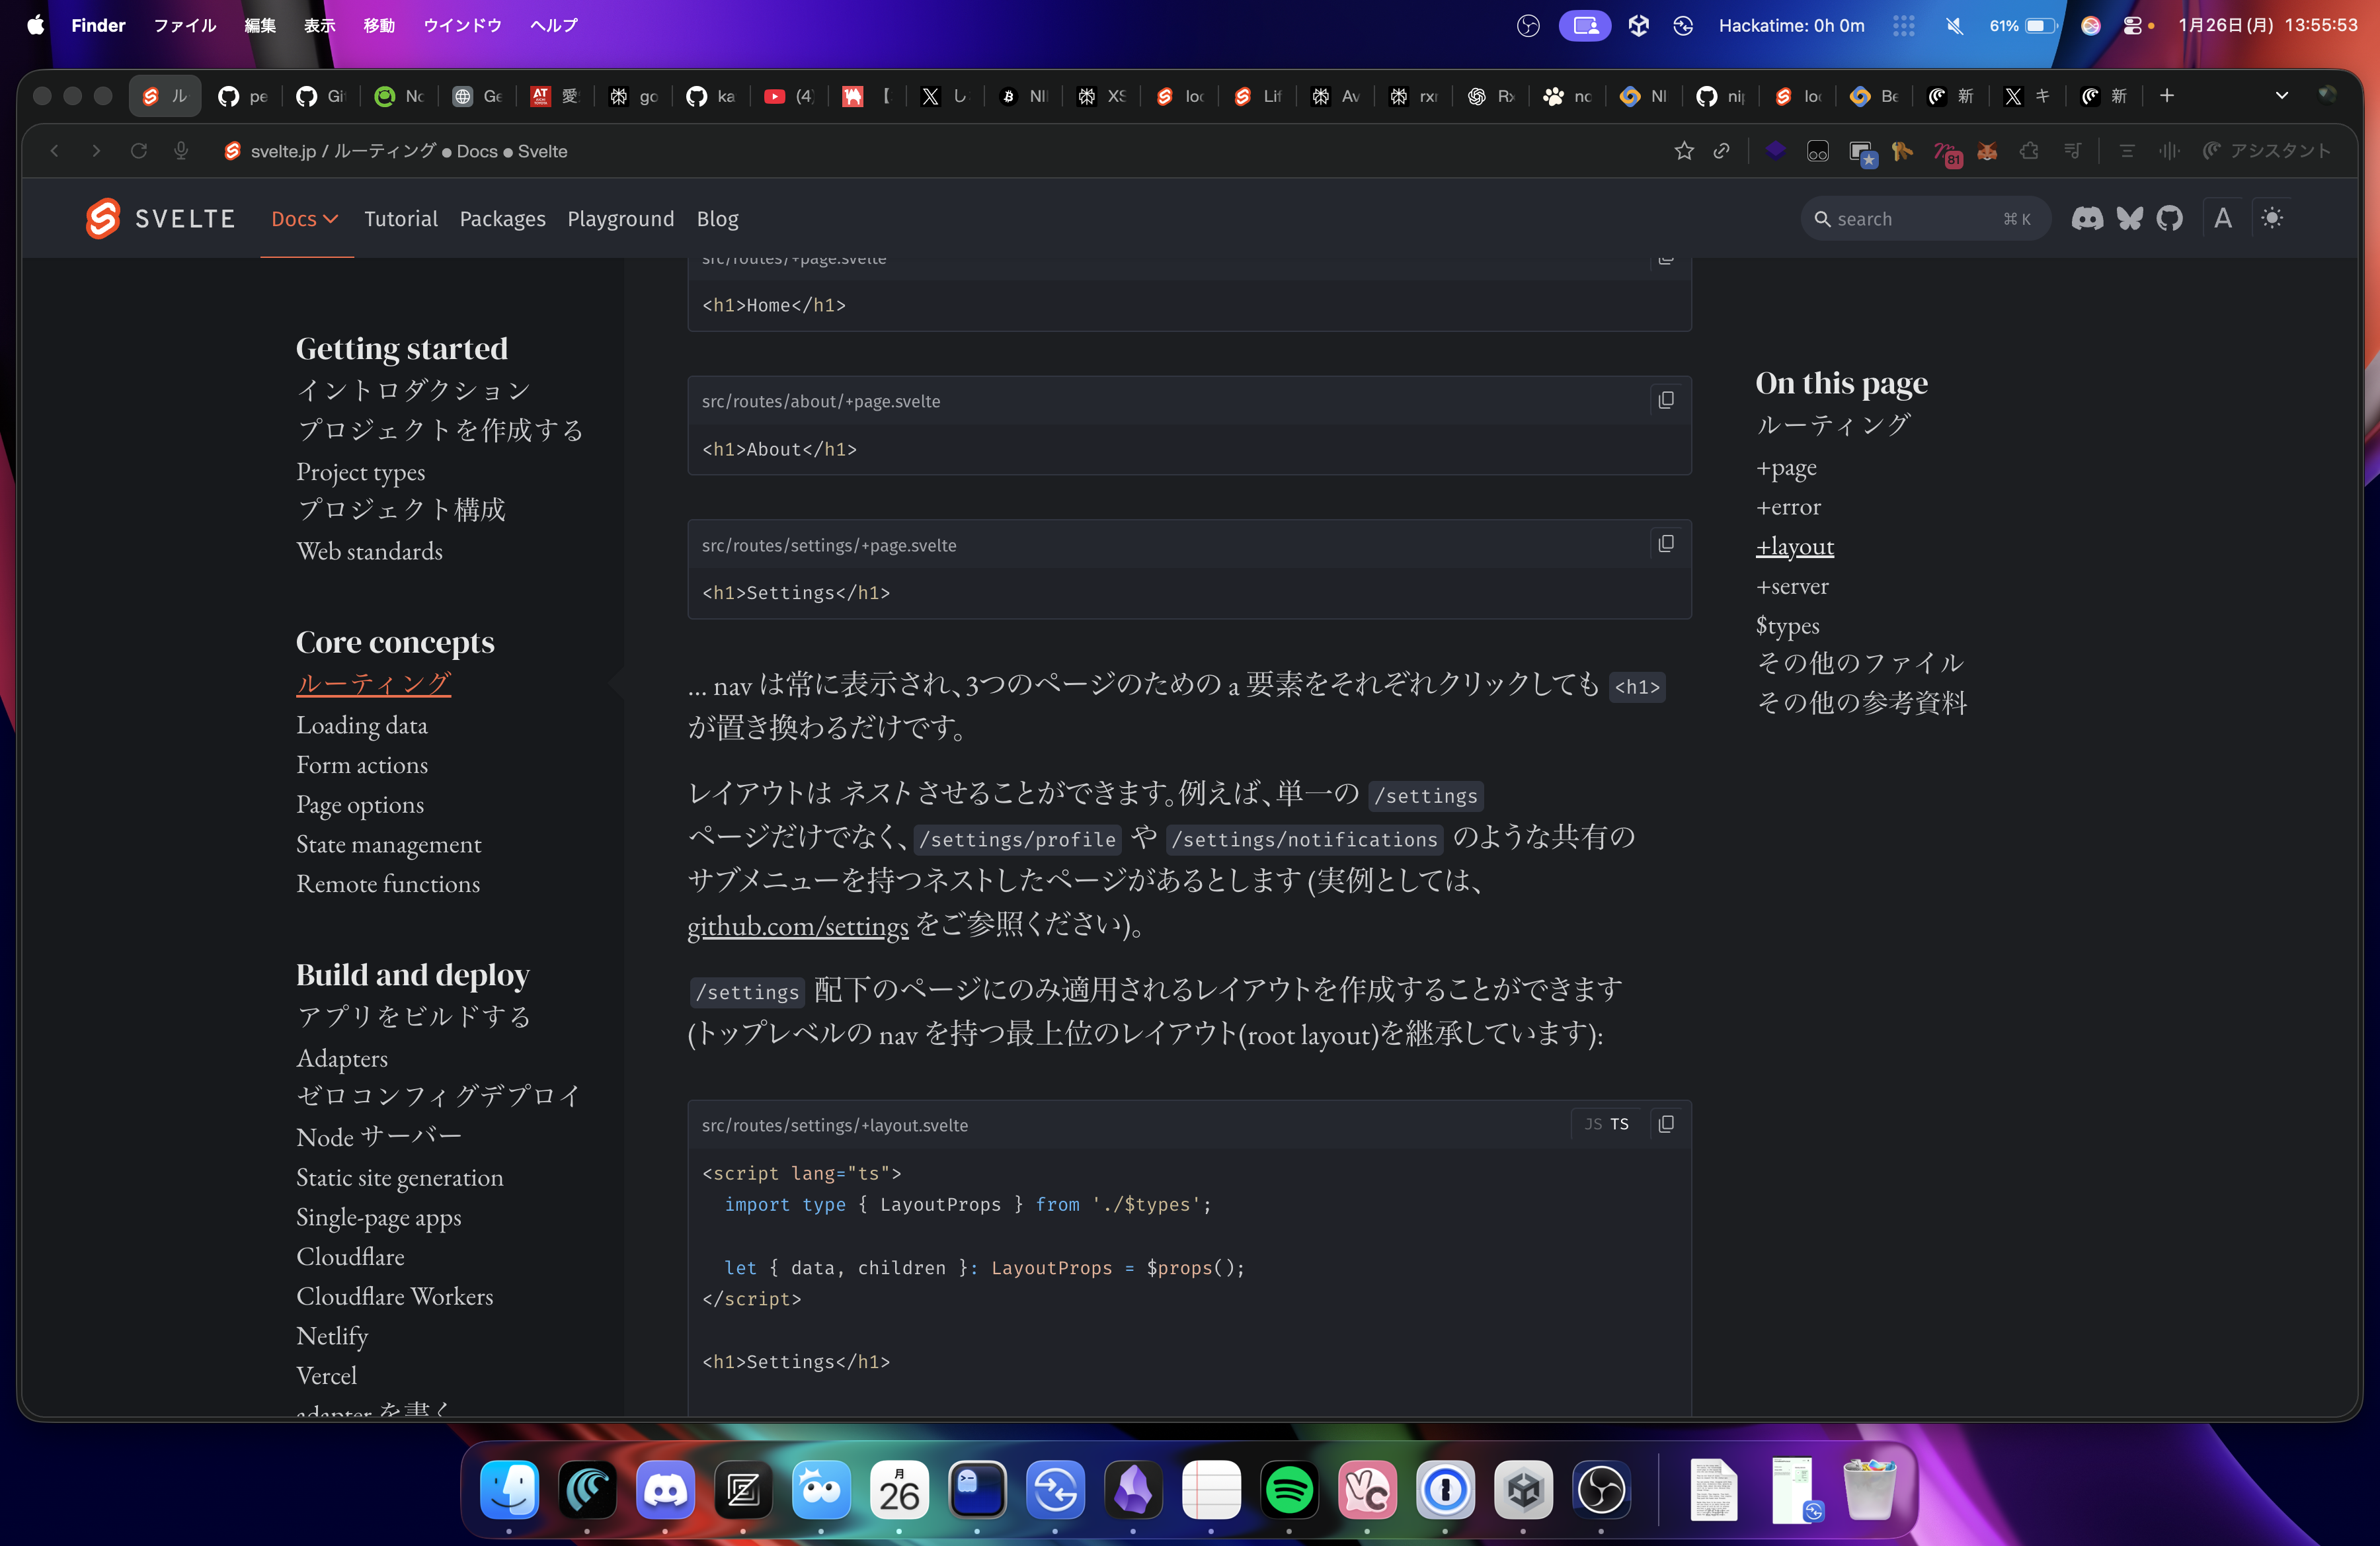
Task: Follow the github.com/settings link
Action: (797, 926)
